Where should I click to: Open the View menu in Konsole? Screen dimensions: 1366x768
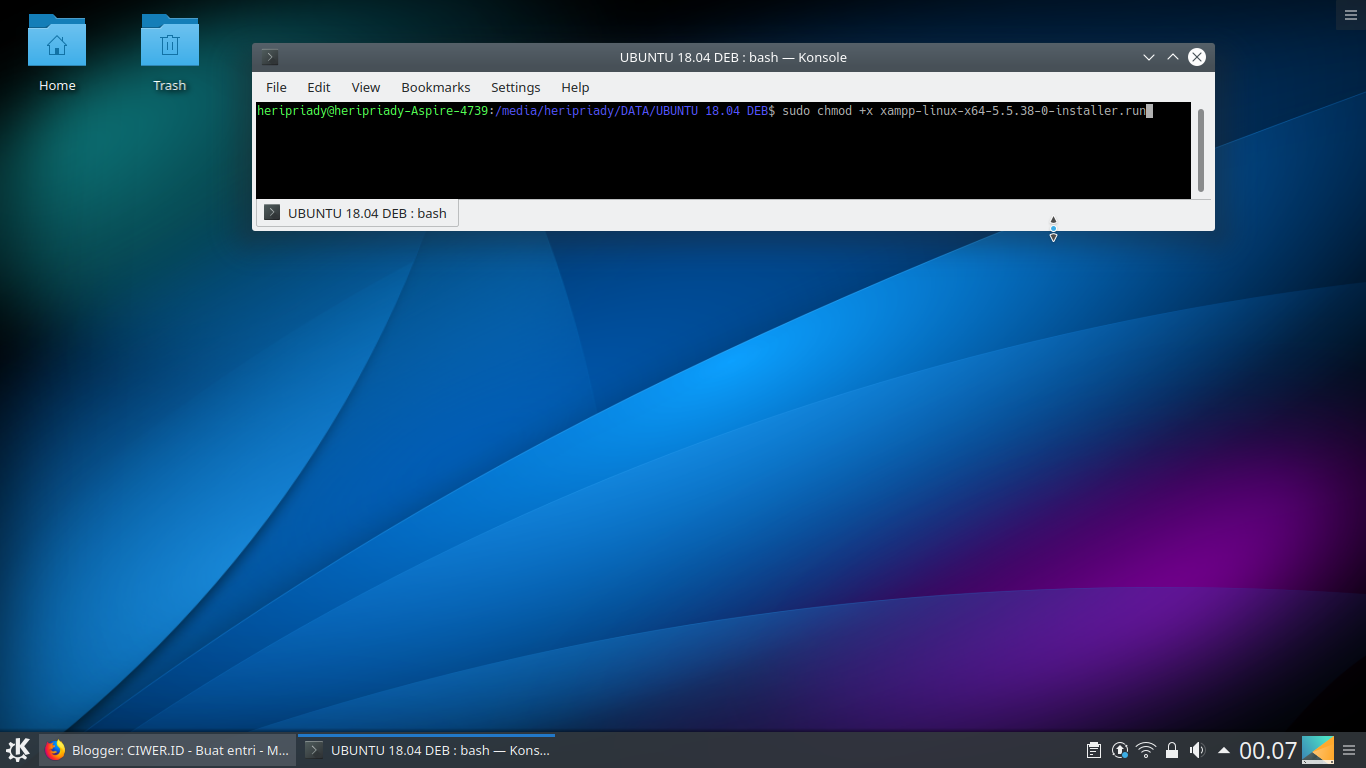click(x=366, y=87)
